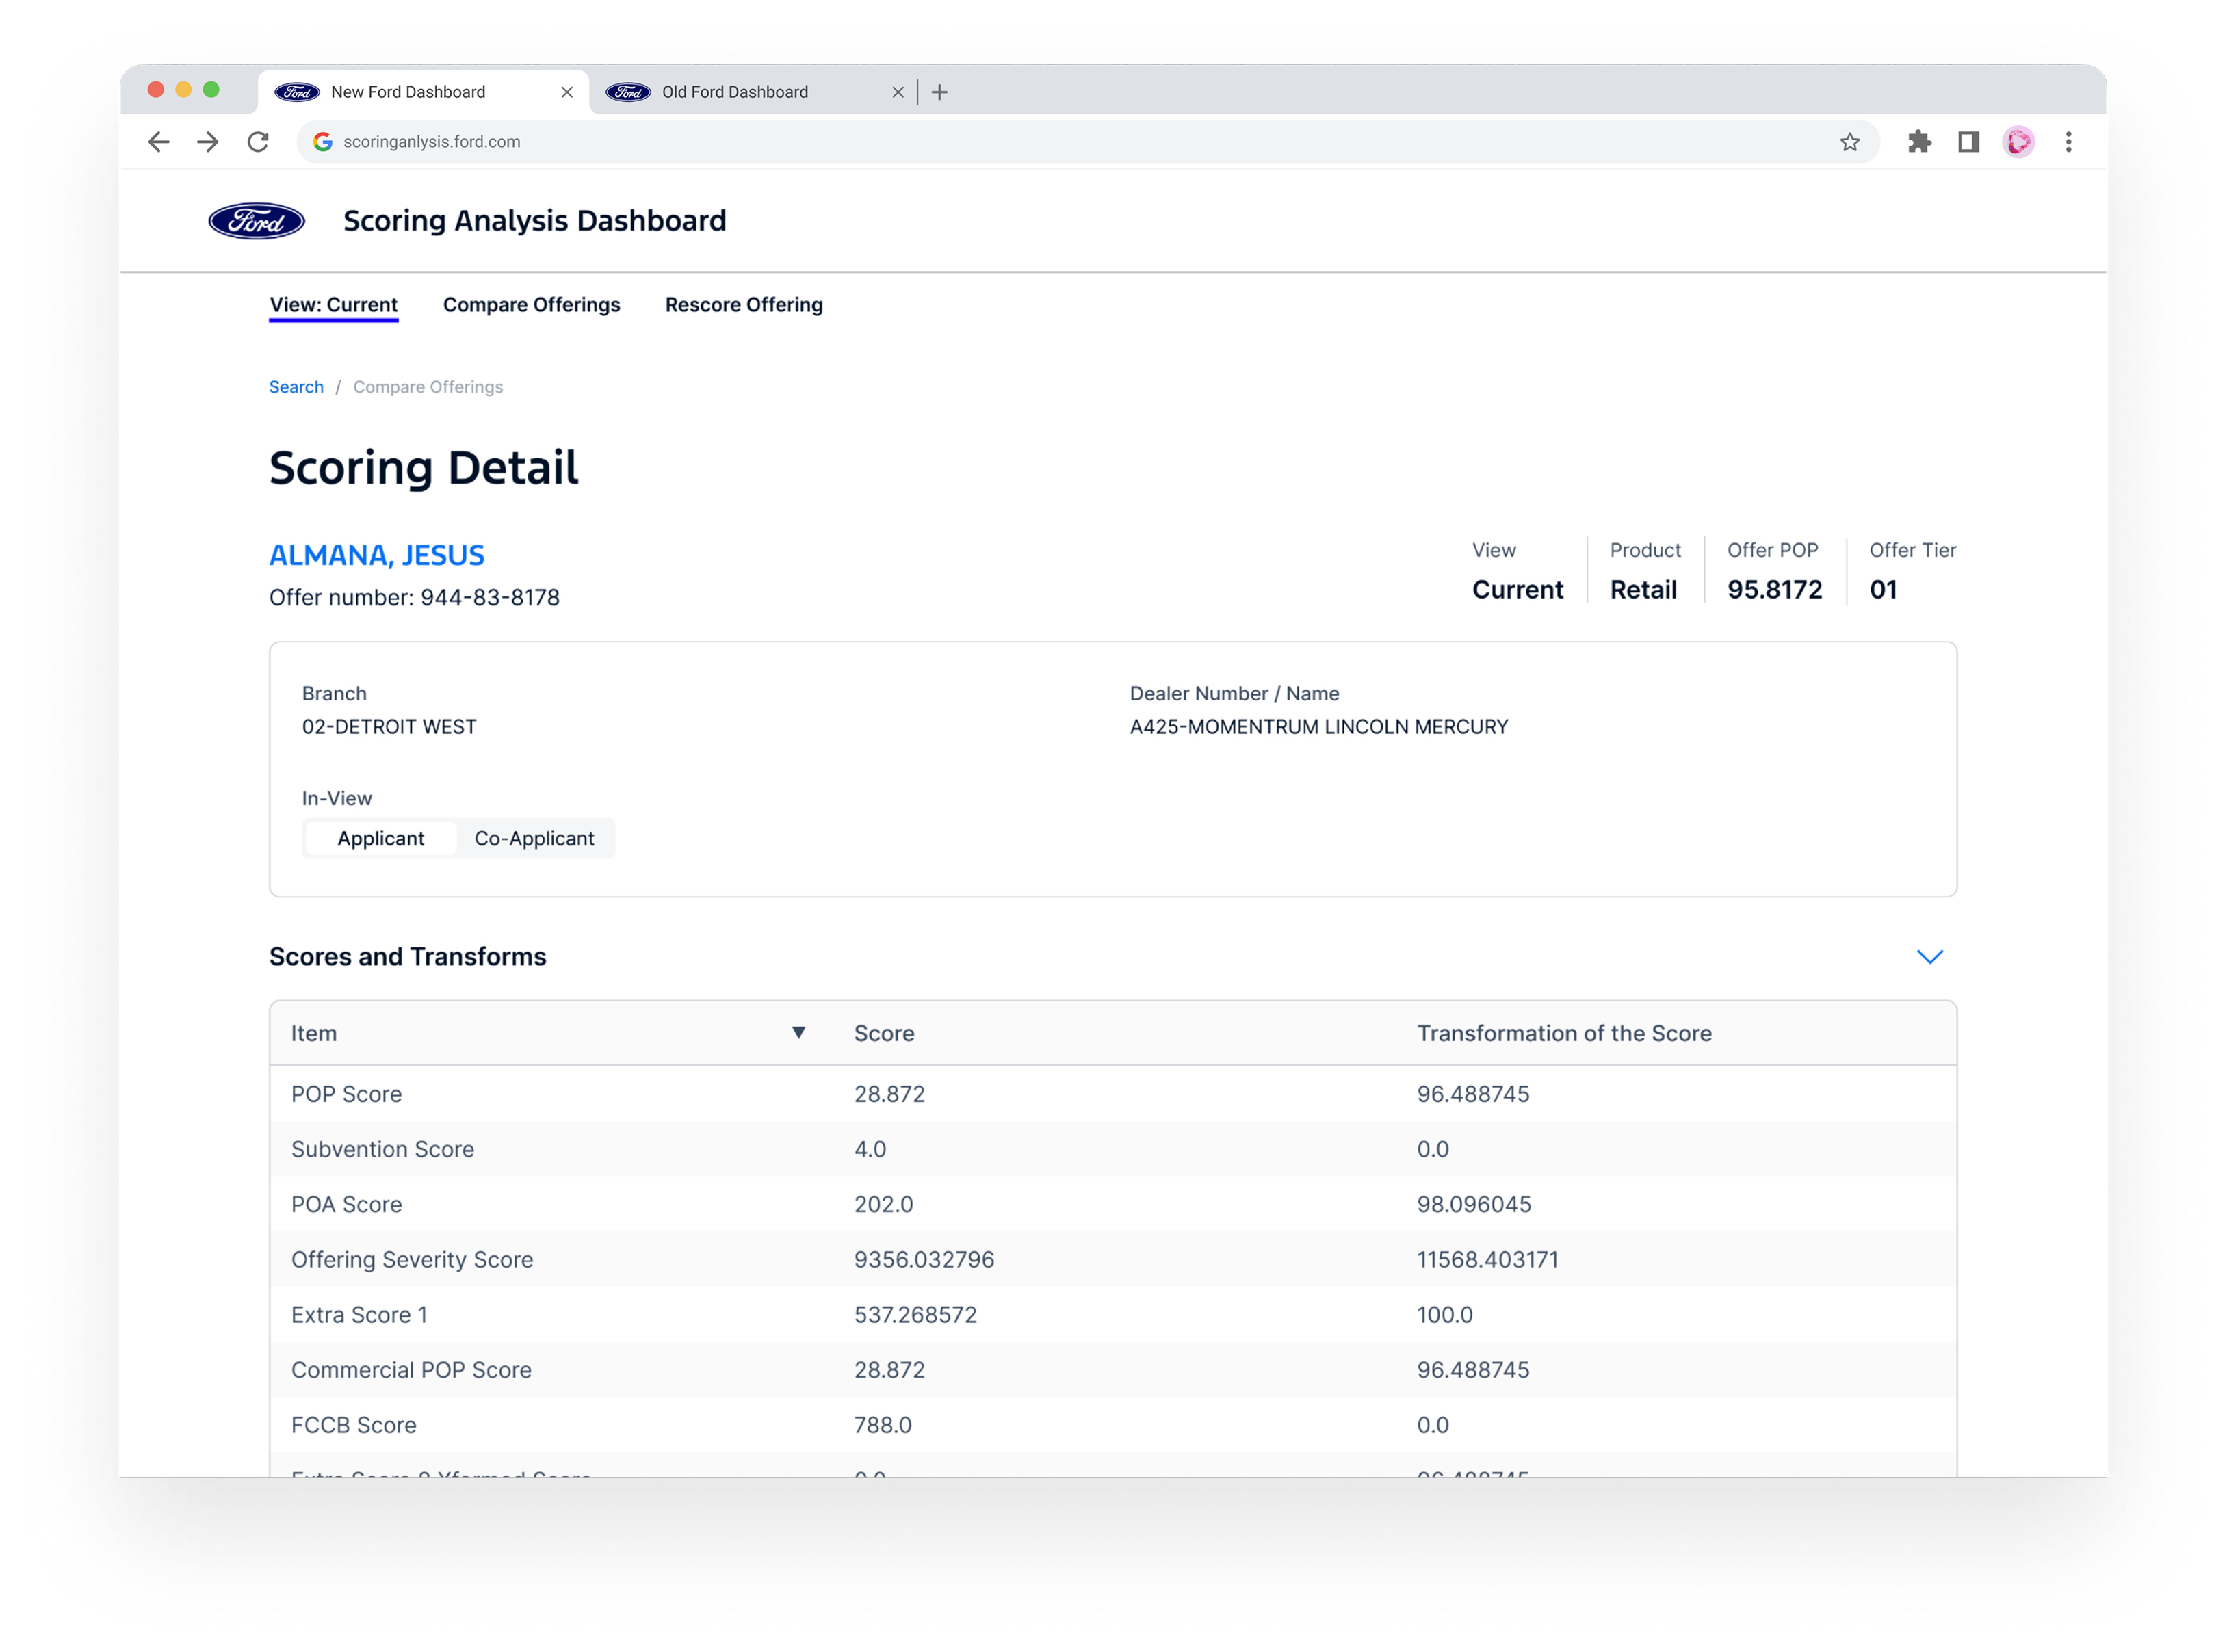Switch in-view to Co-Applicant
This screenshot has height=1652, width=2227.
pos(534,838)
